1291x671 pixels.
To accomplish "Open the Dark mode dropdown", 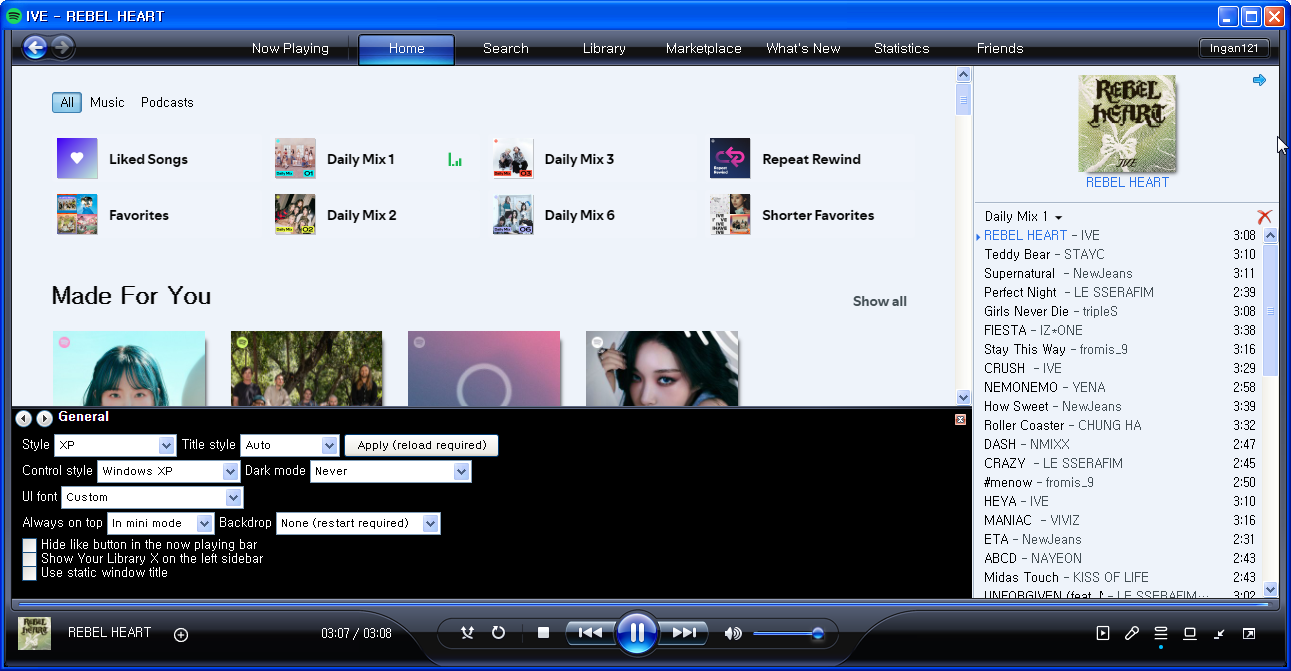I will [390, 471].
